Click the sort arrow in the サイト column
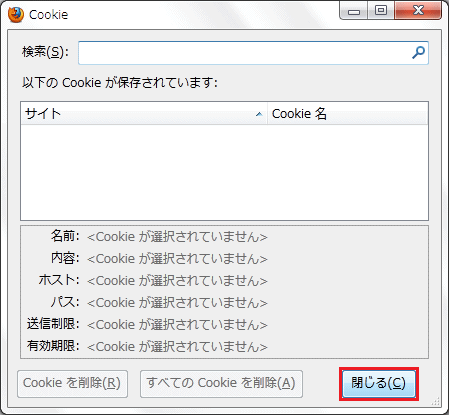The width and height of the screenshot is (449, 415). coord(259,114)
